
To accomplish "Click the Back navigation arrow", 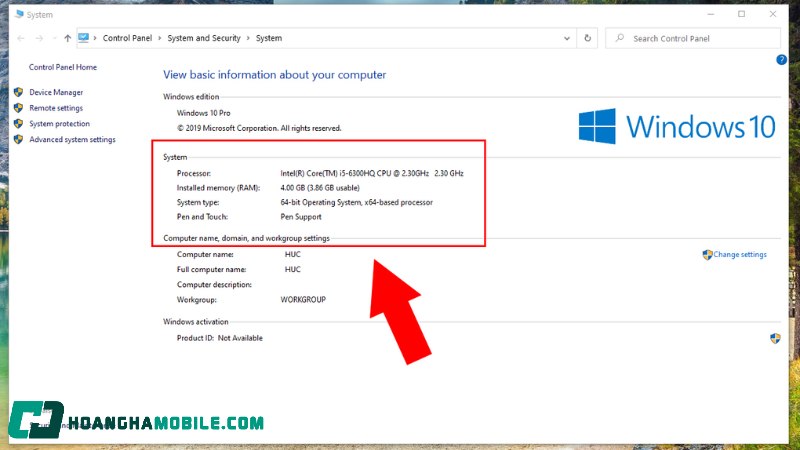I will point(21,38).
